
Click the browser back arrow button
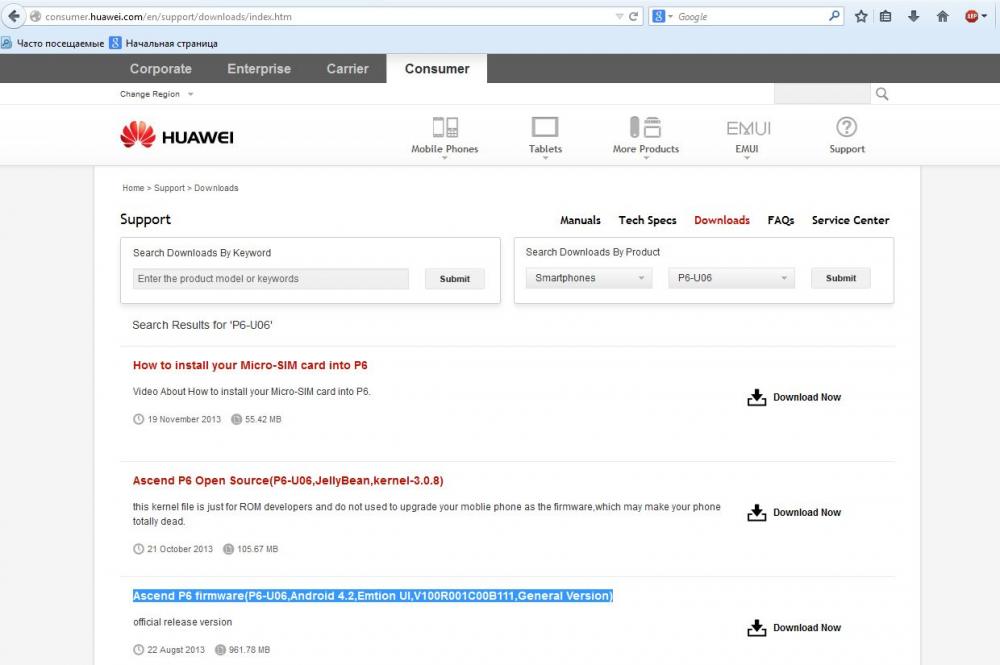tap(14, 17)
